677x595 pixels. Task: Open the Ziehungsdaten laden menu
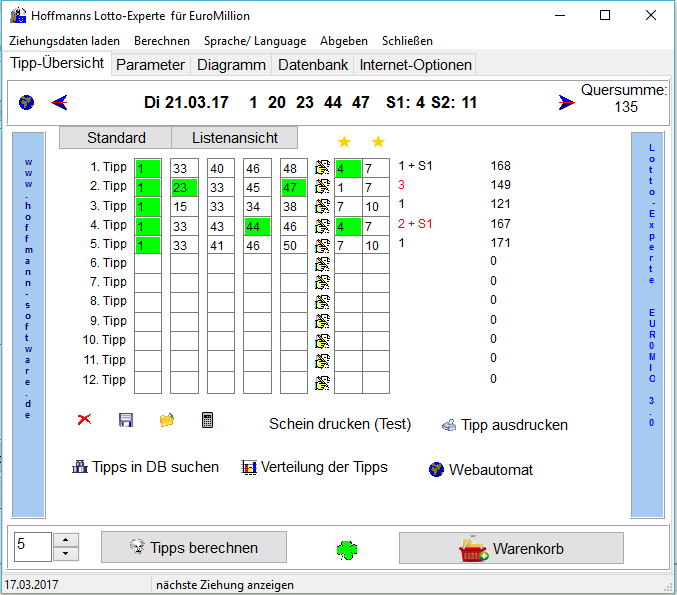64,41
